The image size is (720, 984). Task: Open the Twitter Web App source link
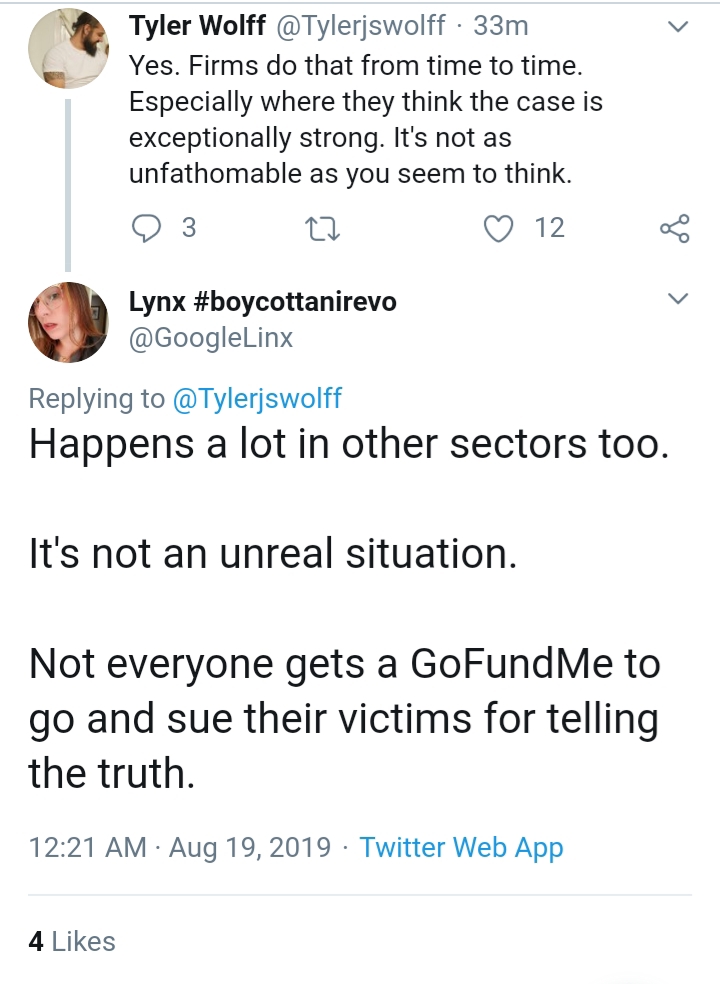[x=461, y=847]
